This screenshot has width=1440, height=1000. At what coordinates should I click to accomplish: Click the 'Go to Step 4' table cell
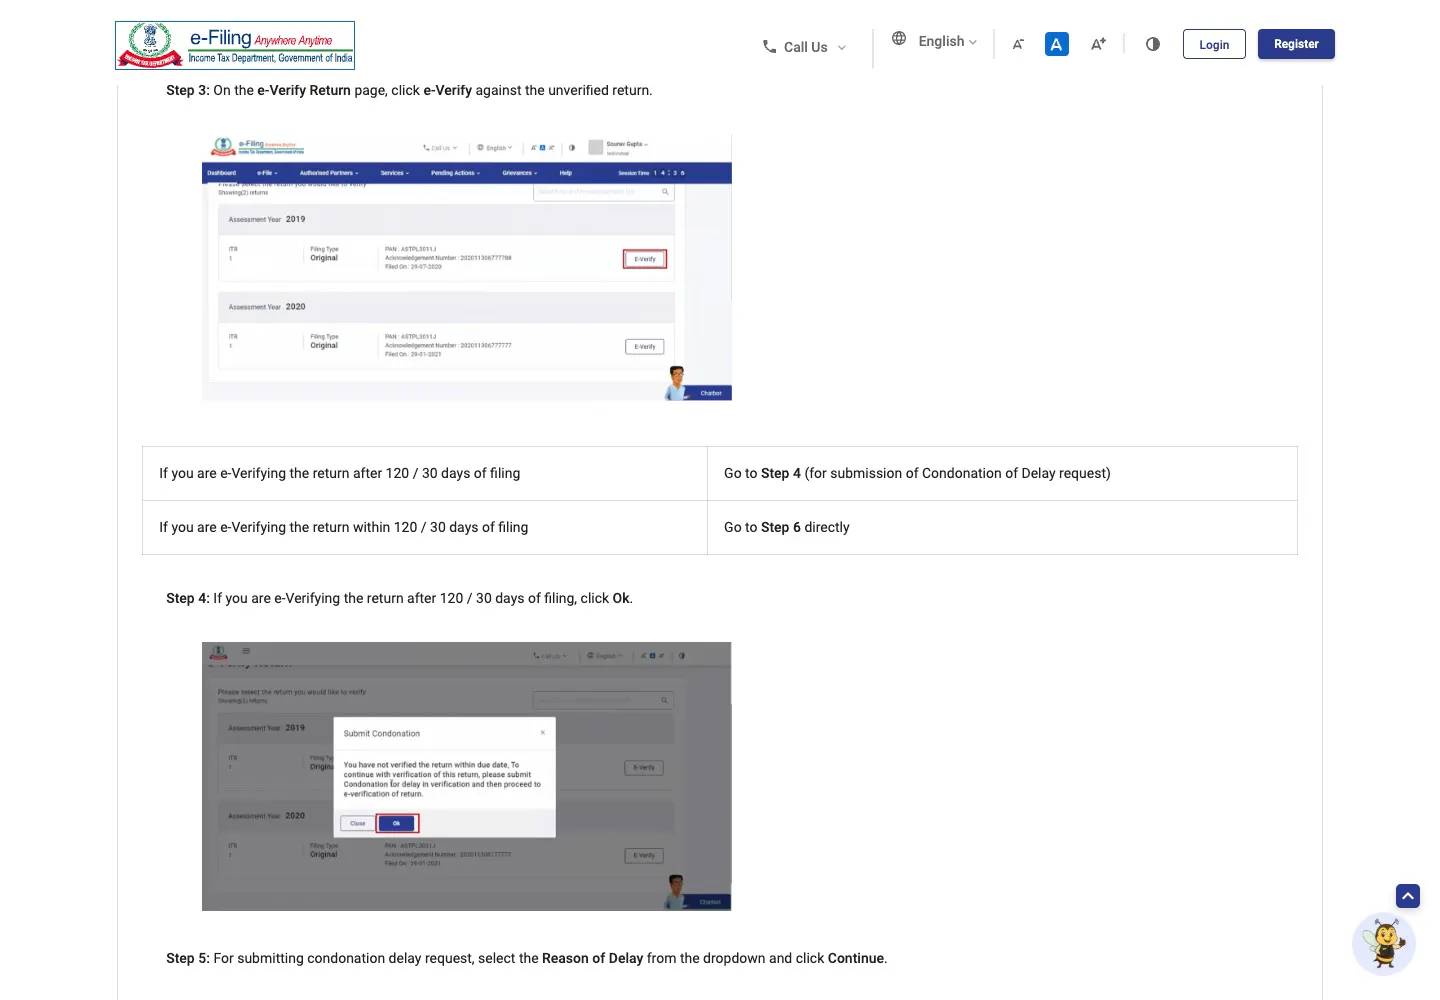(1002, 474)
